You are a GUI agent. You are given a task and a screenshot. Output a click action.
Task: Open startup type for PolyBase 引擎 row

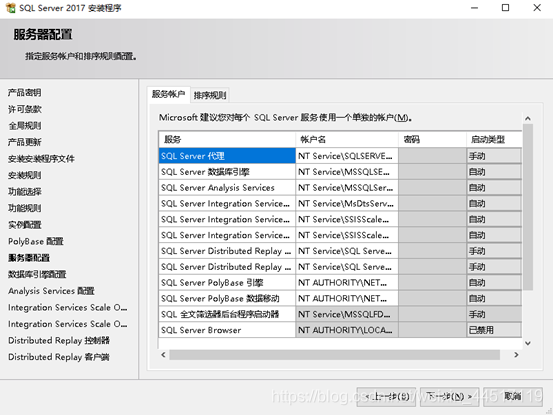tap(494, 282)
